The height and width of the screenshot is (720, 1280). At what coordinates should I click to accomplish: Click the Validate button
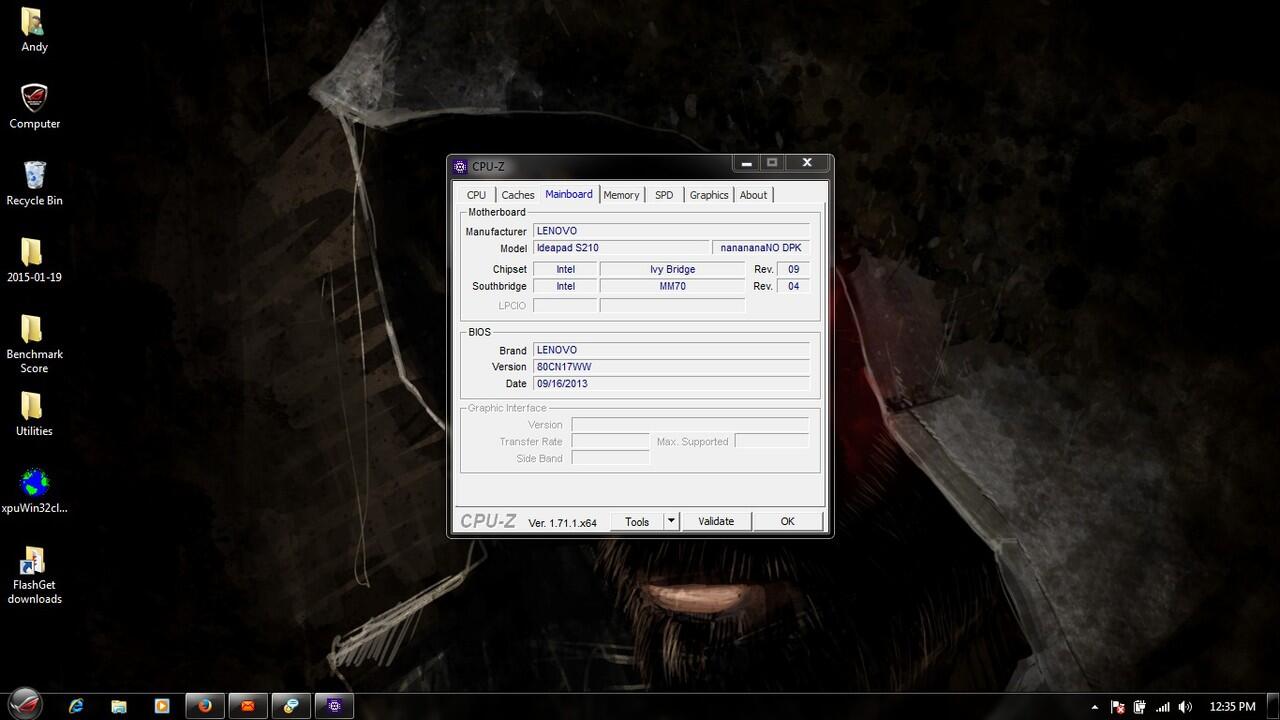(x=716, y=521)
